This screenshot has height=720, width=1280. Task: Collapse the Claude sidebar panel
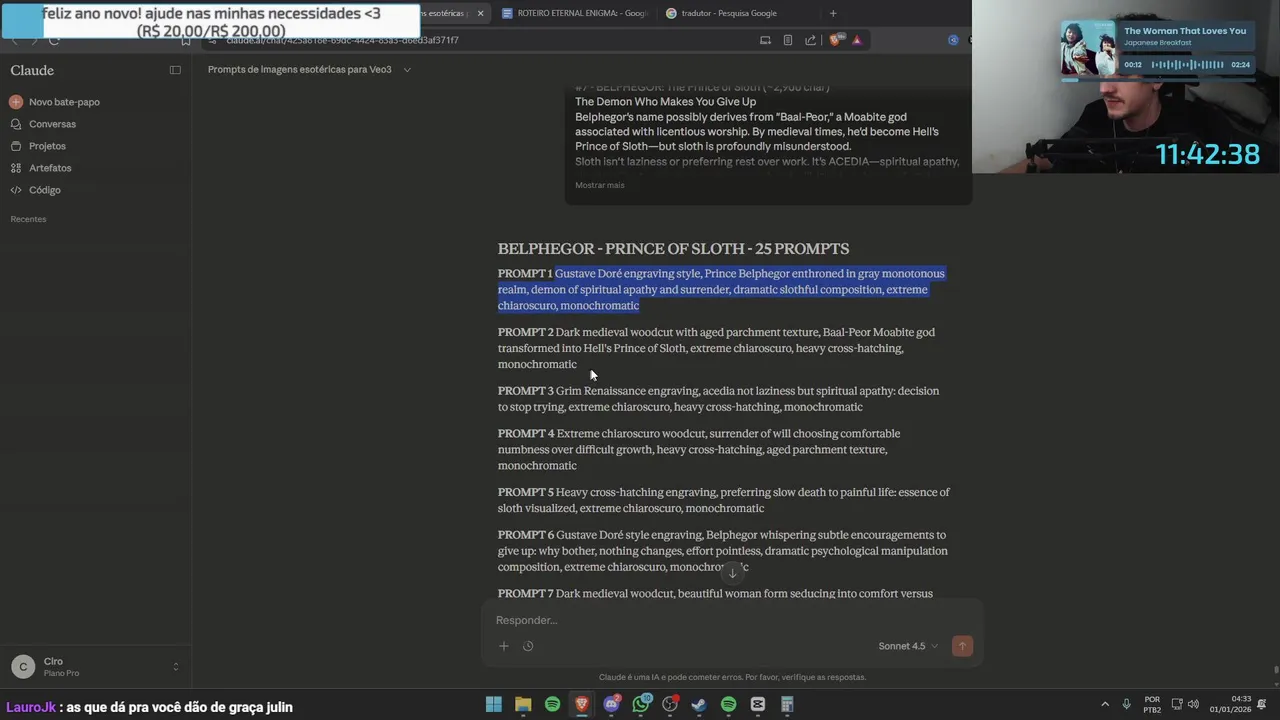click(x=175, y=70)
